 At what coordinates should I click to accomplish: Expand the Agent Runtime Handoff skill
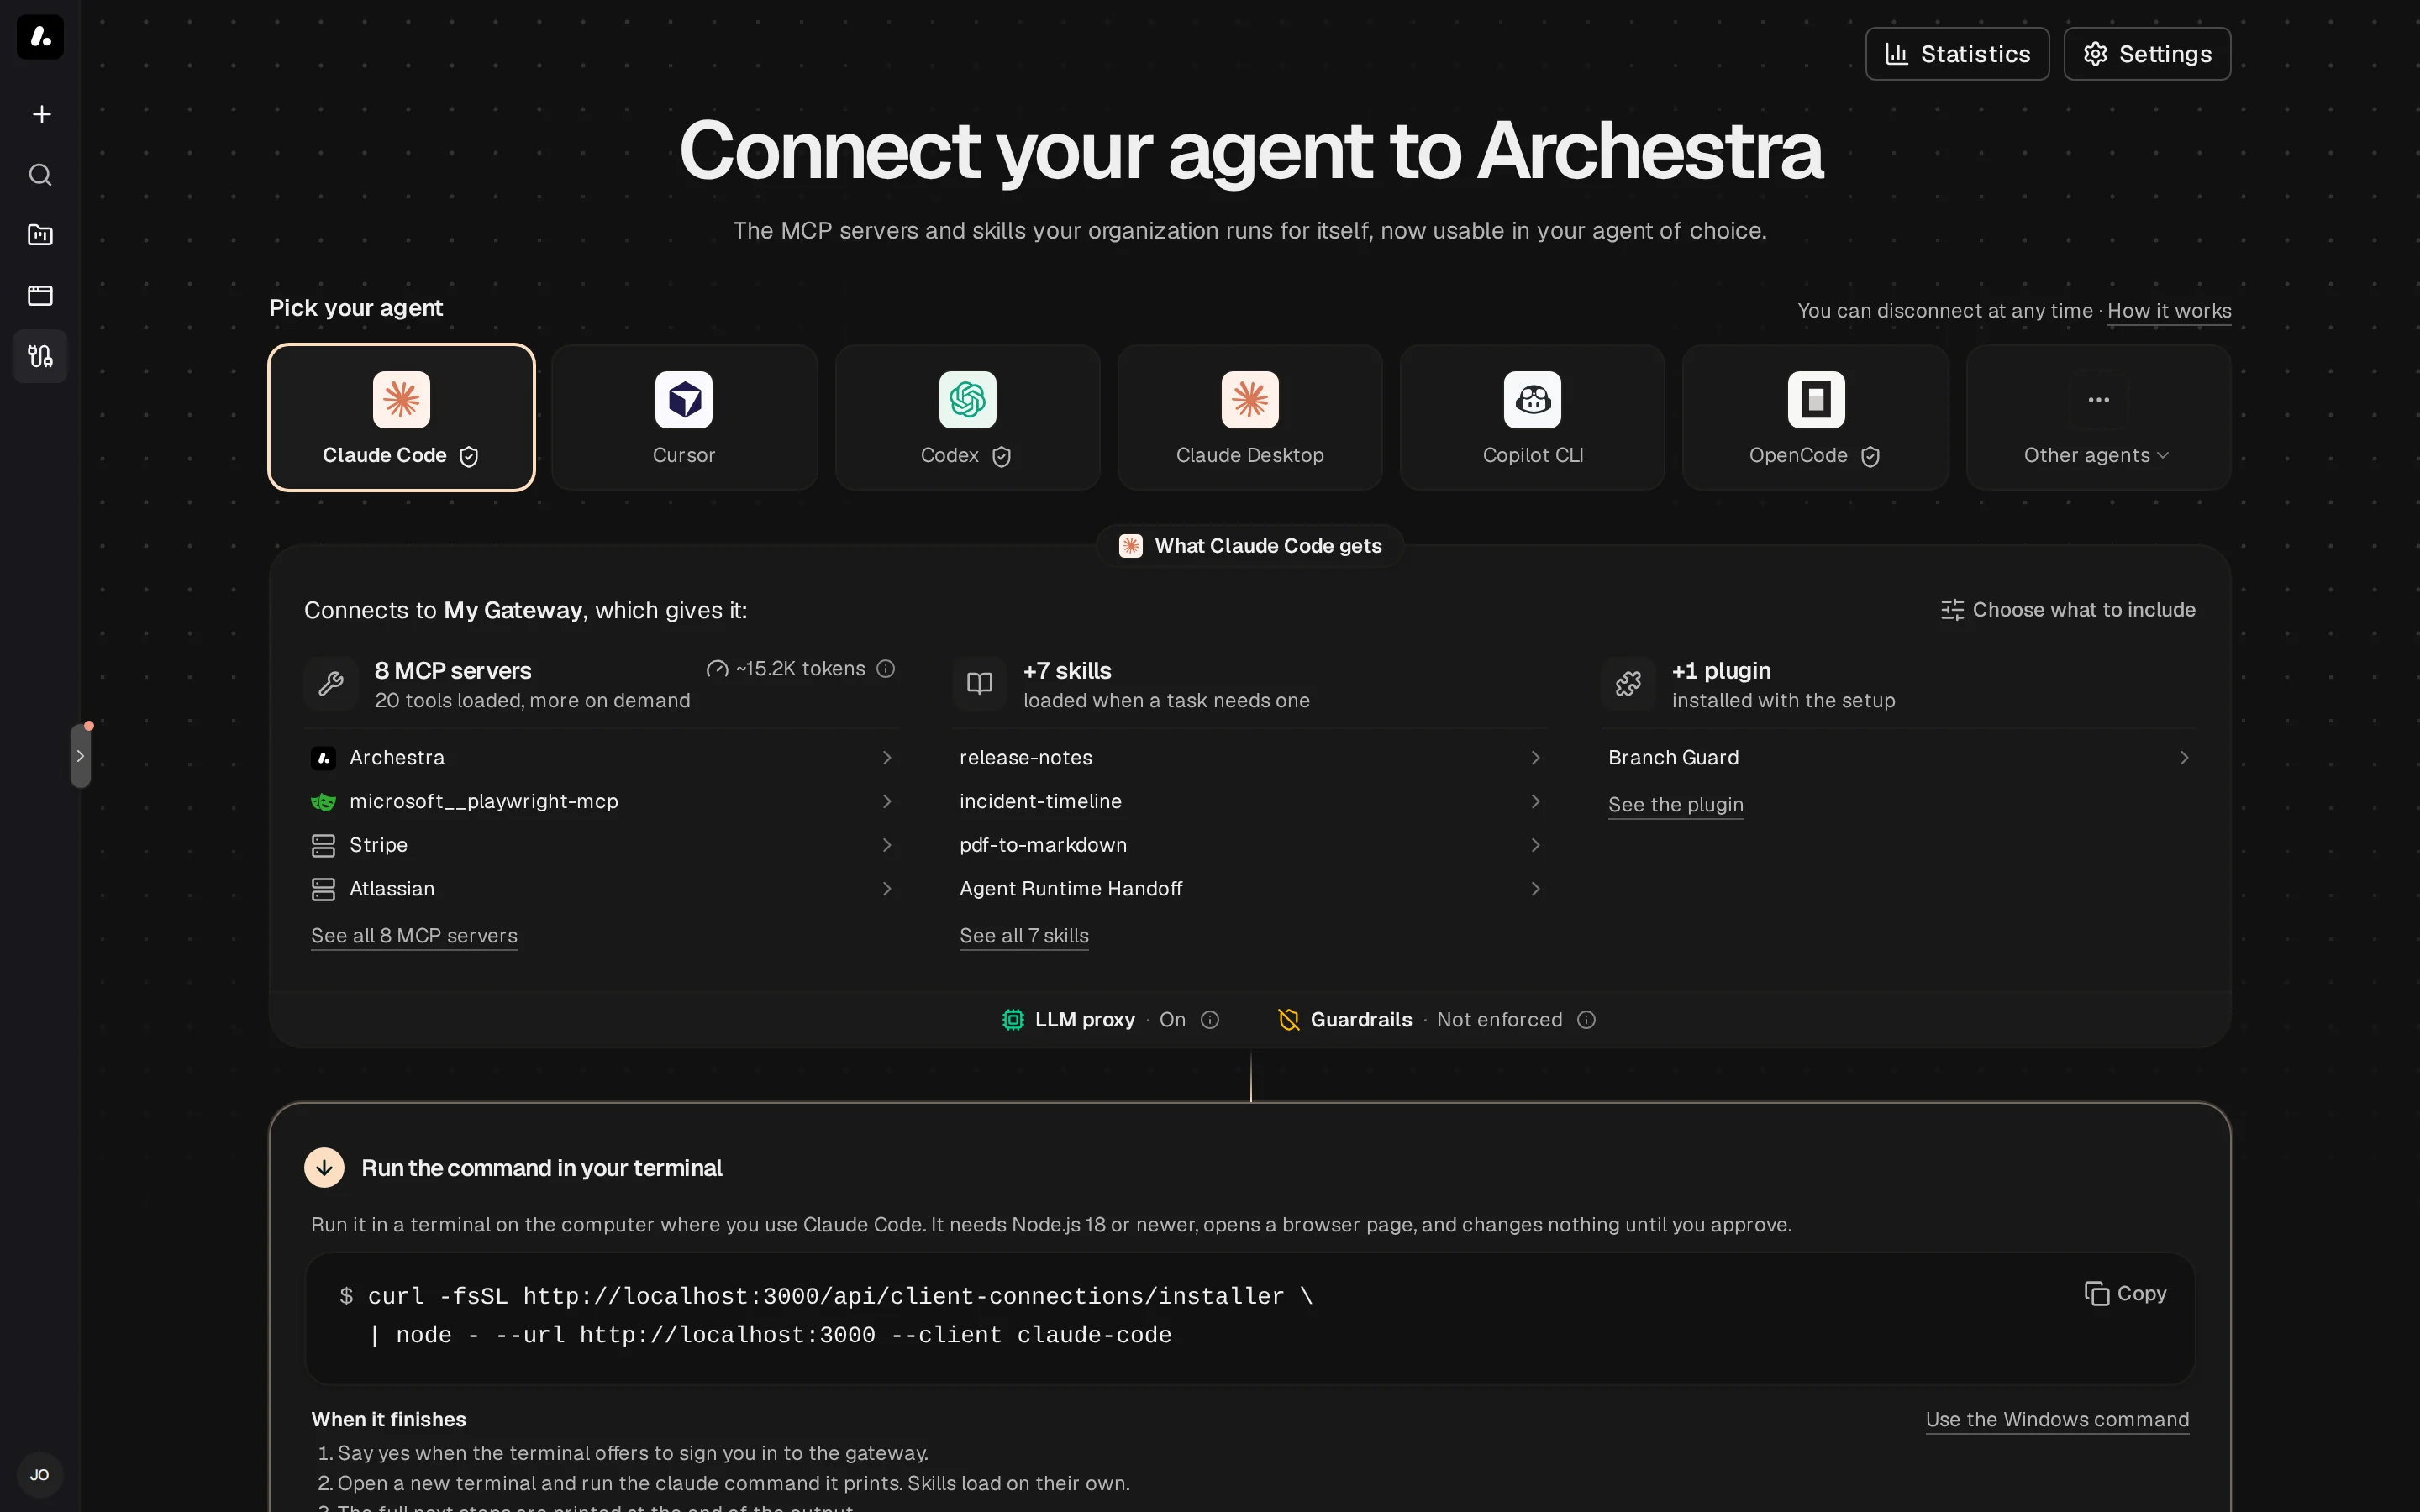tap(1250, 889)
